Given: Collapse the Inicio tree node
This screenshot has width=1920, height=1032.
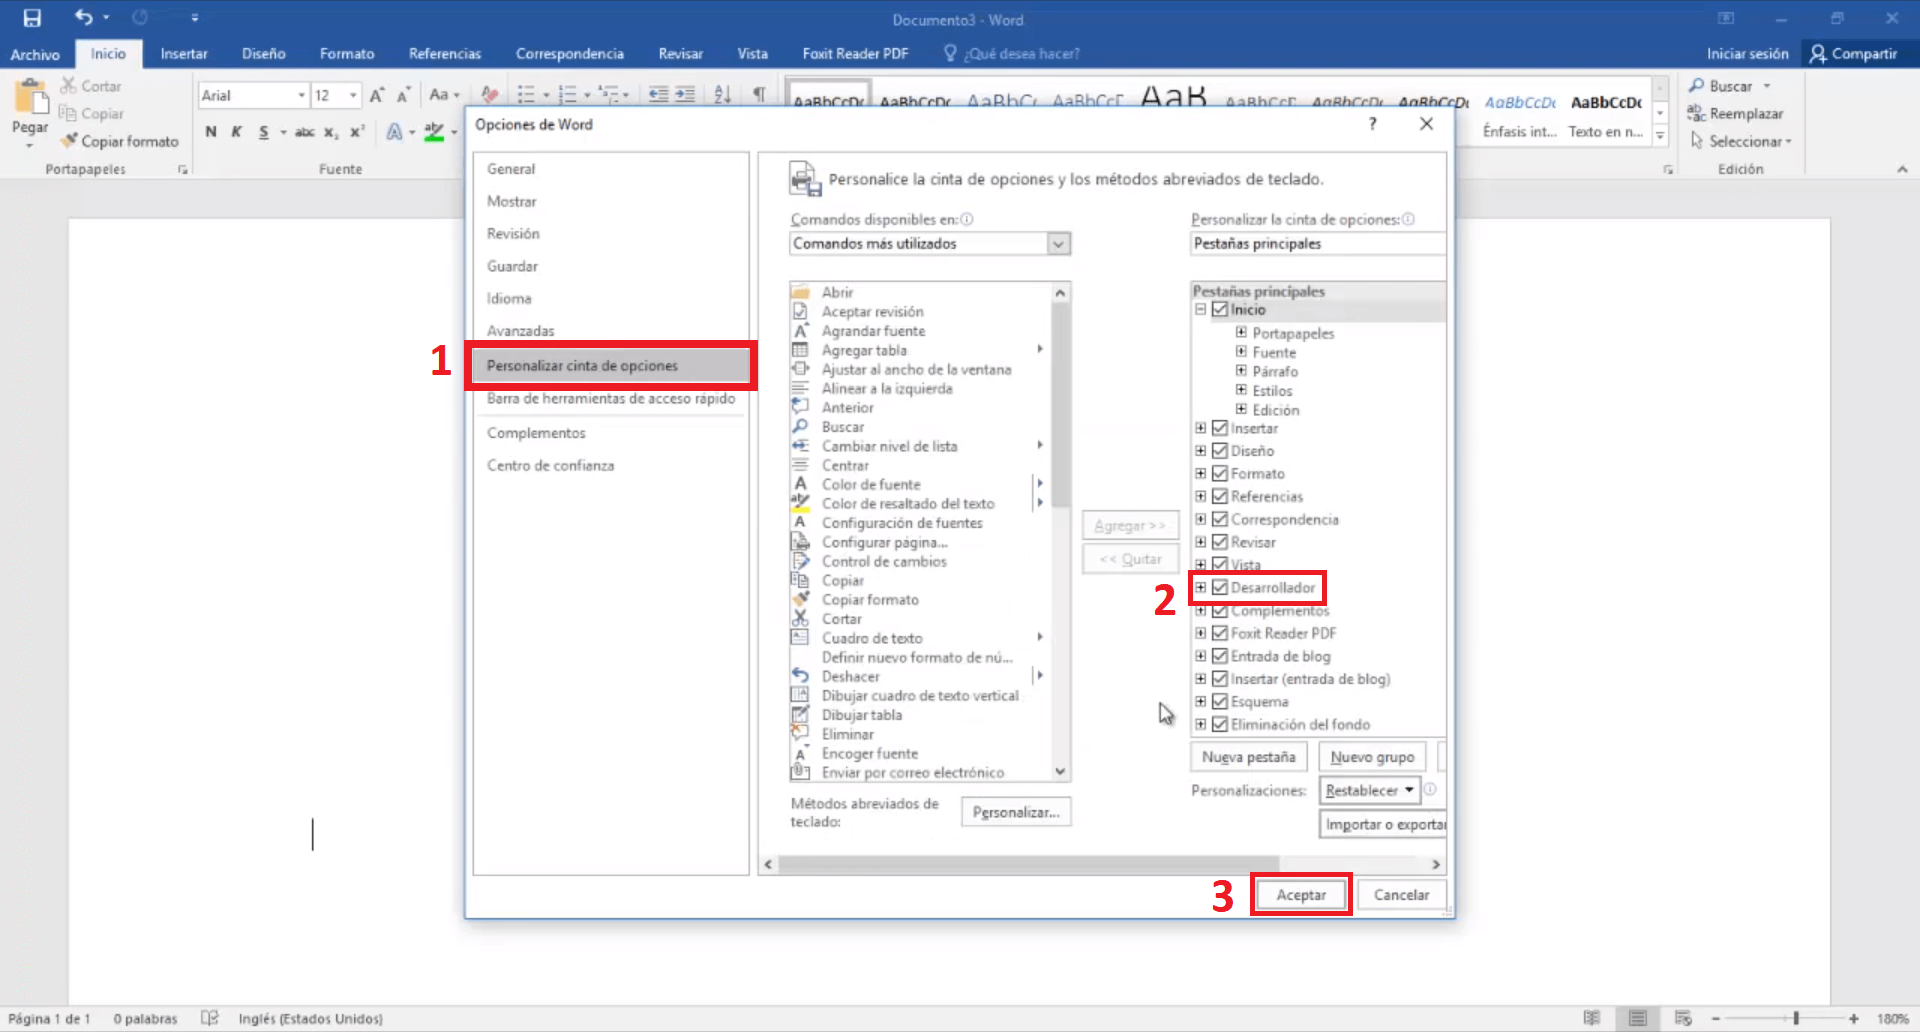Looking at the screenshot, I should point(1200,310).
